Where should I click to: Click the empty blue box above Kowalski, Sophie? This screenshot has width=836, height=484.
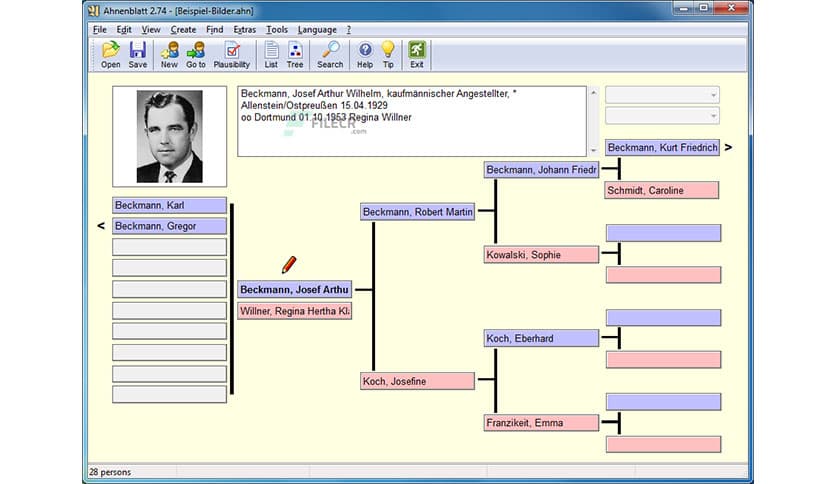[663, 233]
